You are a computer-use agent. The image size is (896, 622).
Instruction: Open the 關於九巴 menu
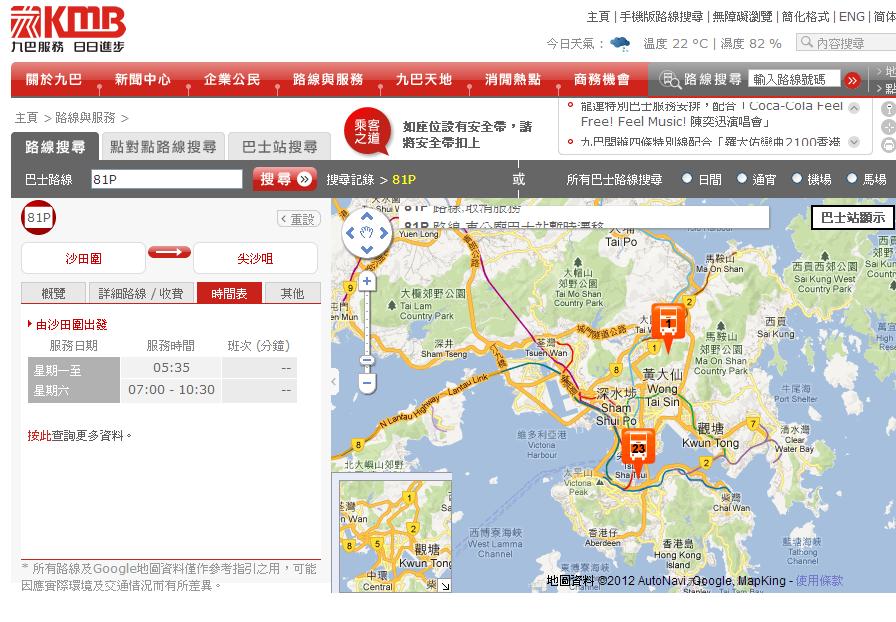pyautogui.click(x=54, y=79)
